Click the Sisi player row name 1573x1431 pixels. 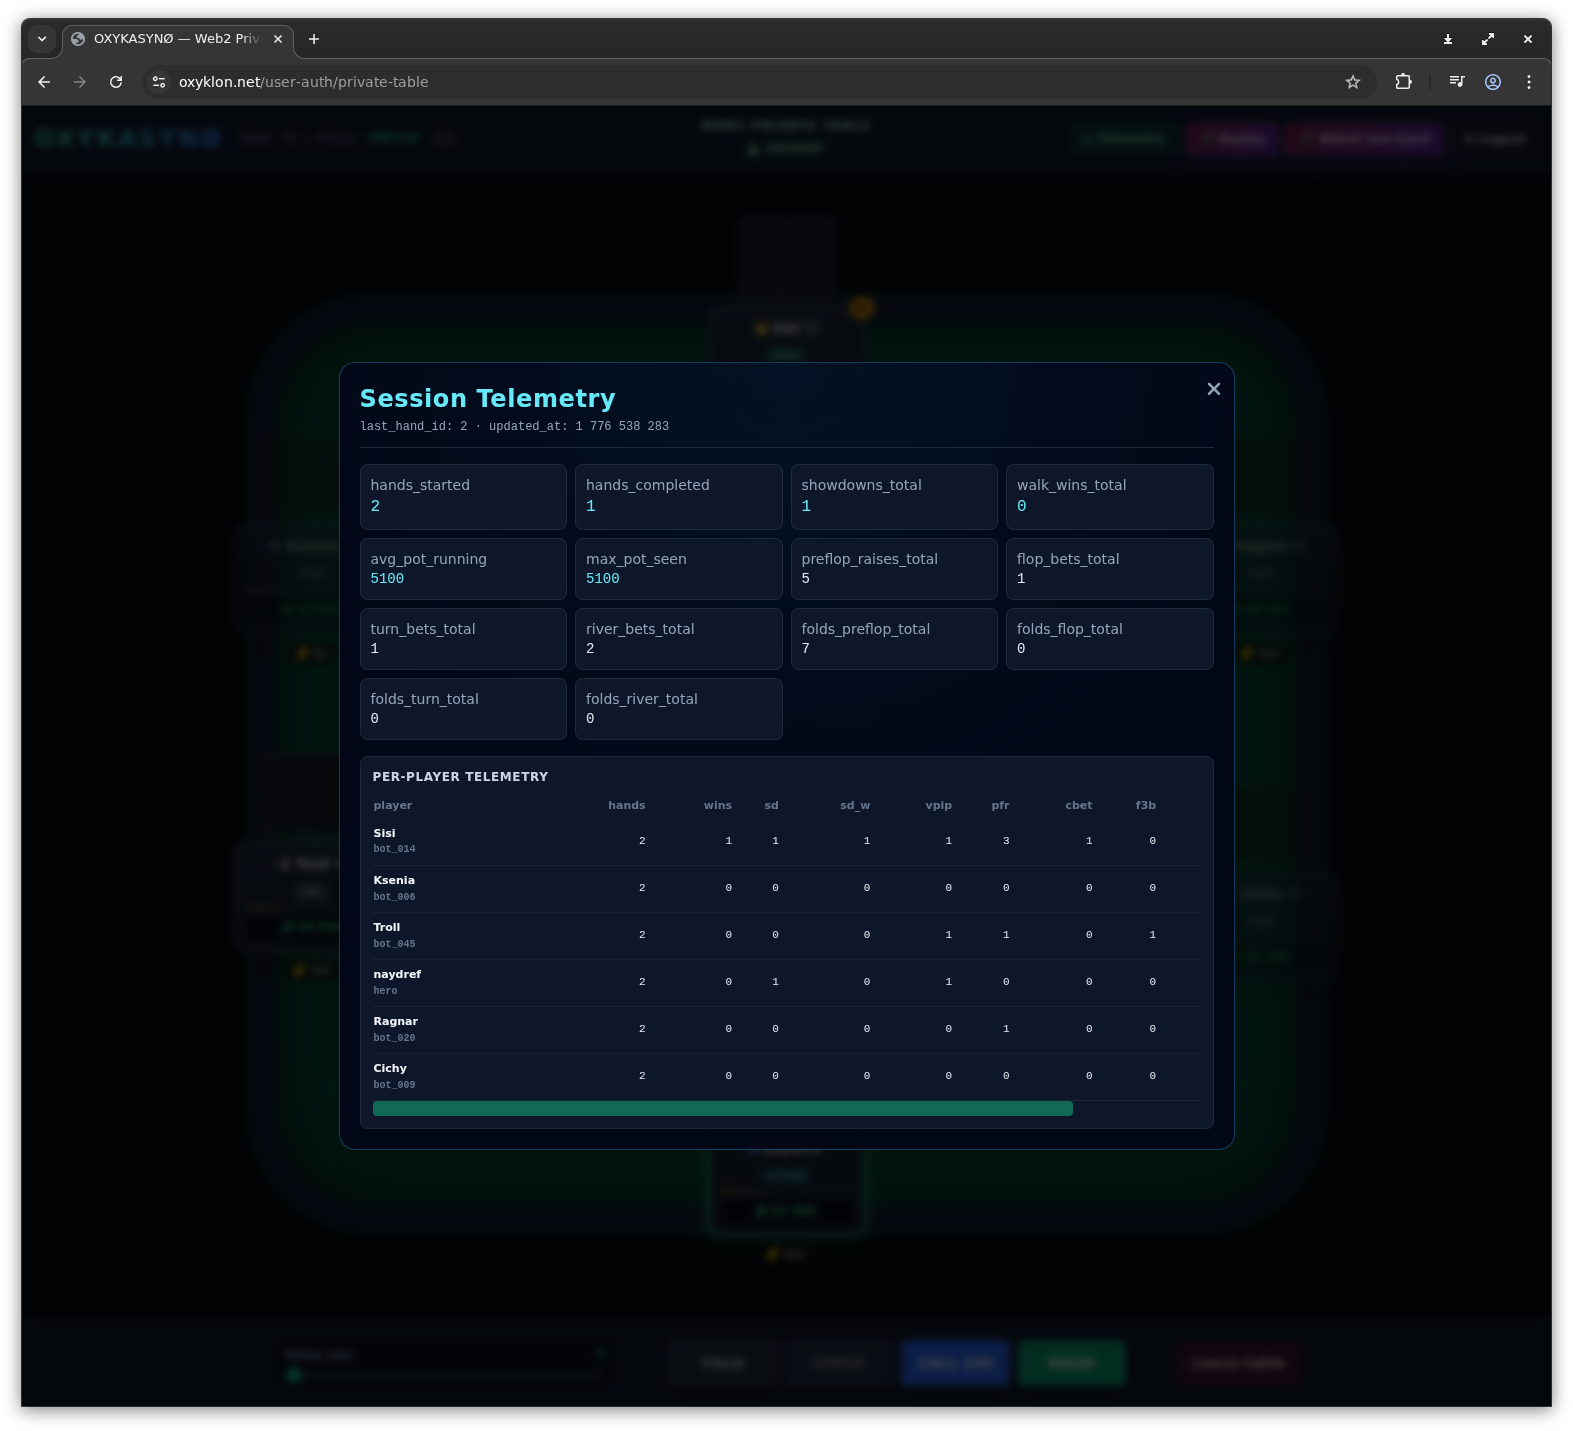pos(384,833)
